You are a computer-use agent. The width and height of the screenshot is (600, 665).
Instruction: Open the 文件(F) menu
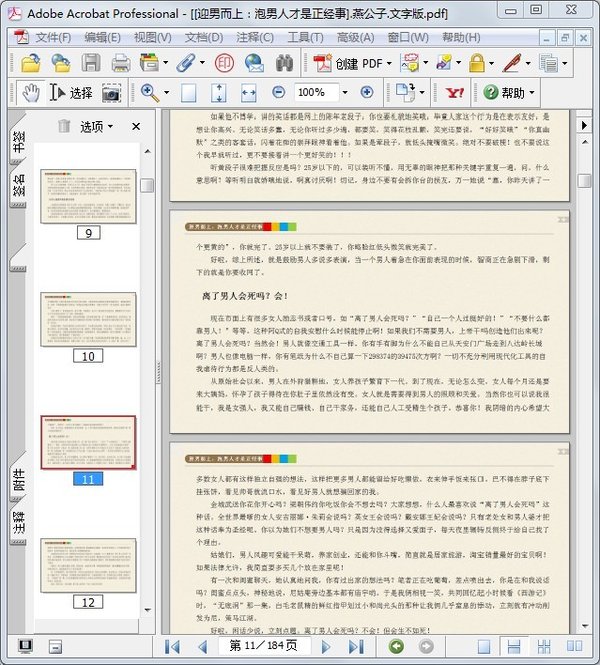tap(53, 38)
